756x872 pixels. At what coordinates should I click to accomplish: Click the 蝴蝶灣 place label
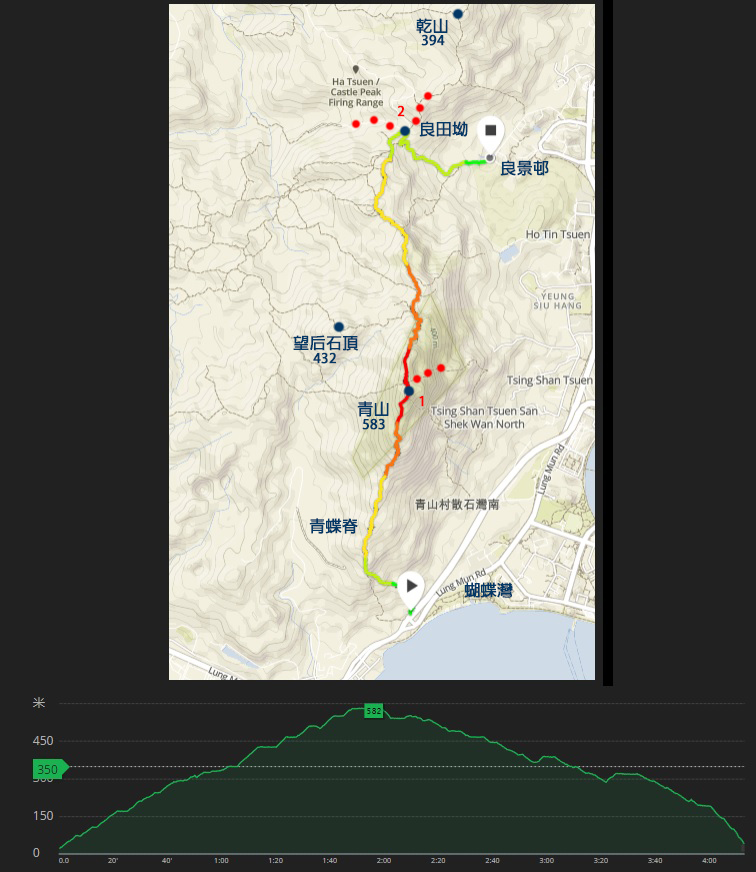coord(488,591)
